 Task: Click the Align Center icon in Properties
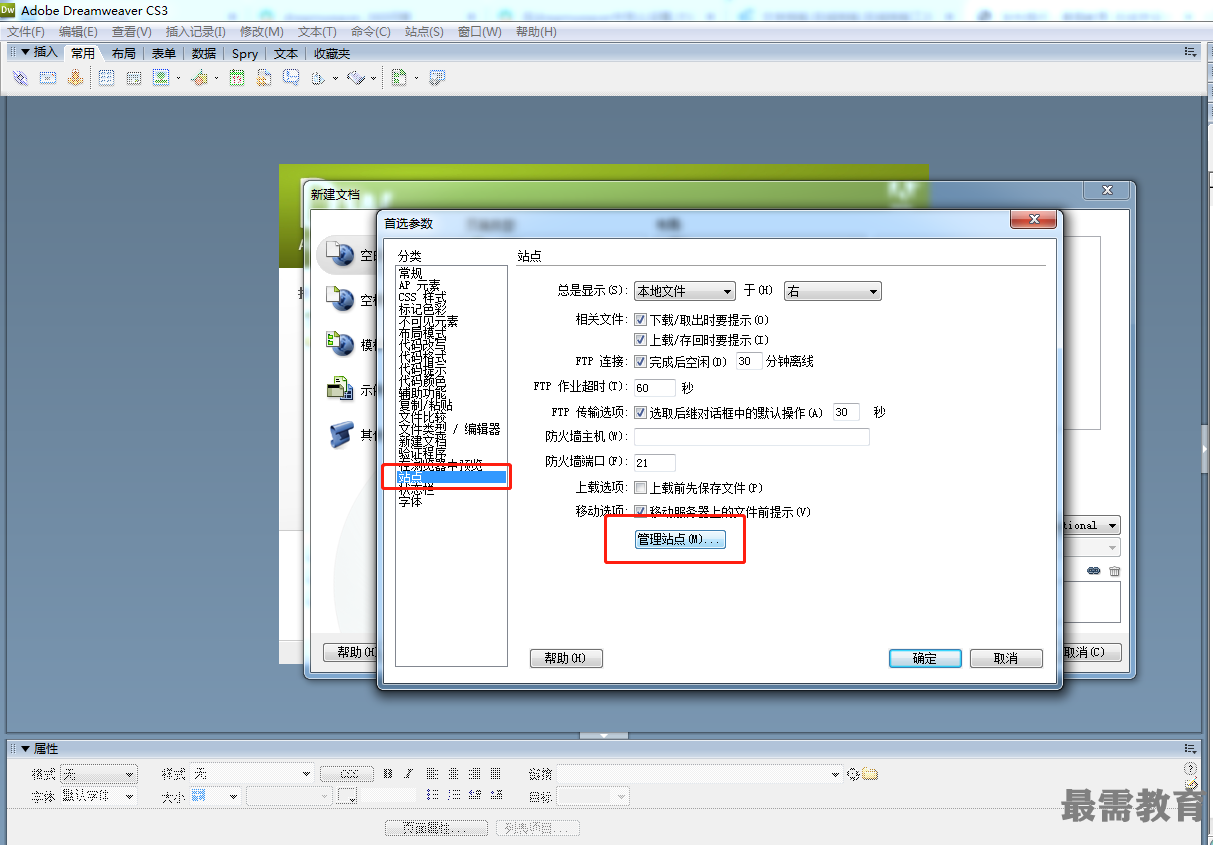click(x=453, y=773)
